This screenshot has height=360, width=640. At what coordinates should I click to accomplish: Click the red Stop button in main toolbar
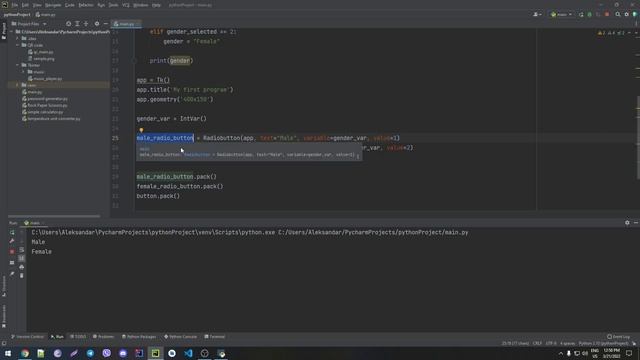point(607,14)
